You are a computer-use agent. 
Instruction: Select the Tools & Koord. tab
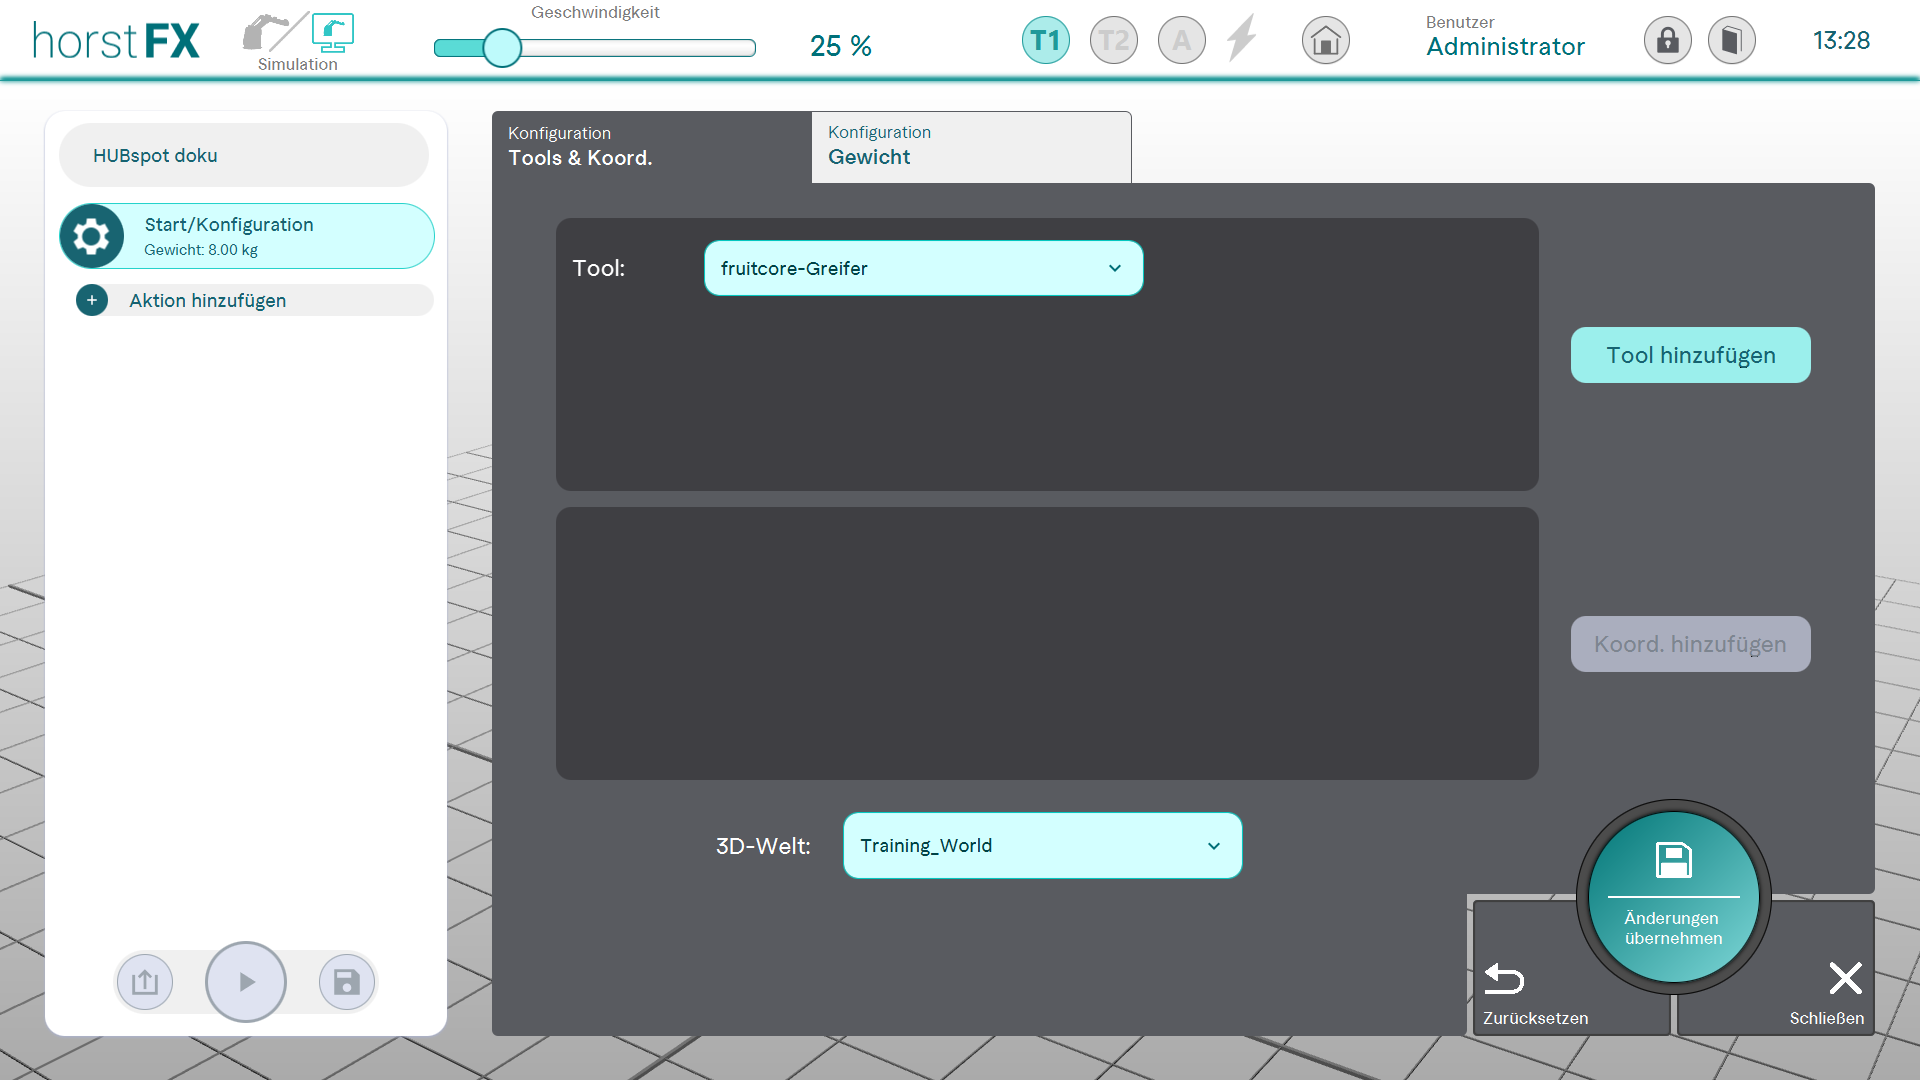pyautogui.click(x=651, y=147)
